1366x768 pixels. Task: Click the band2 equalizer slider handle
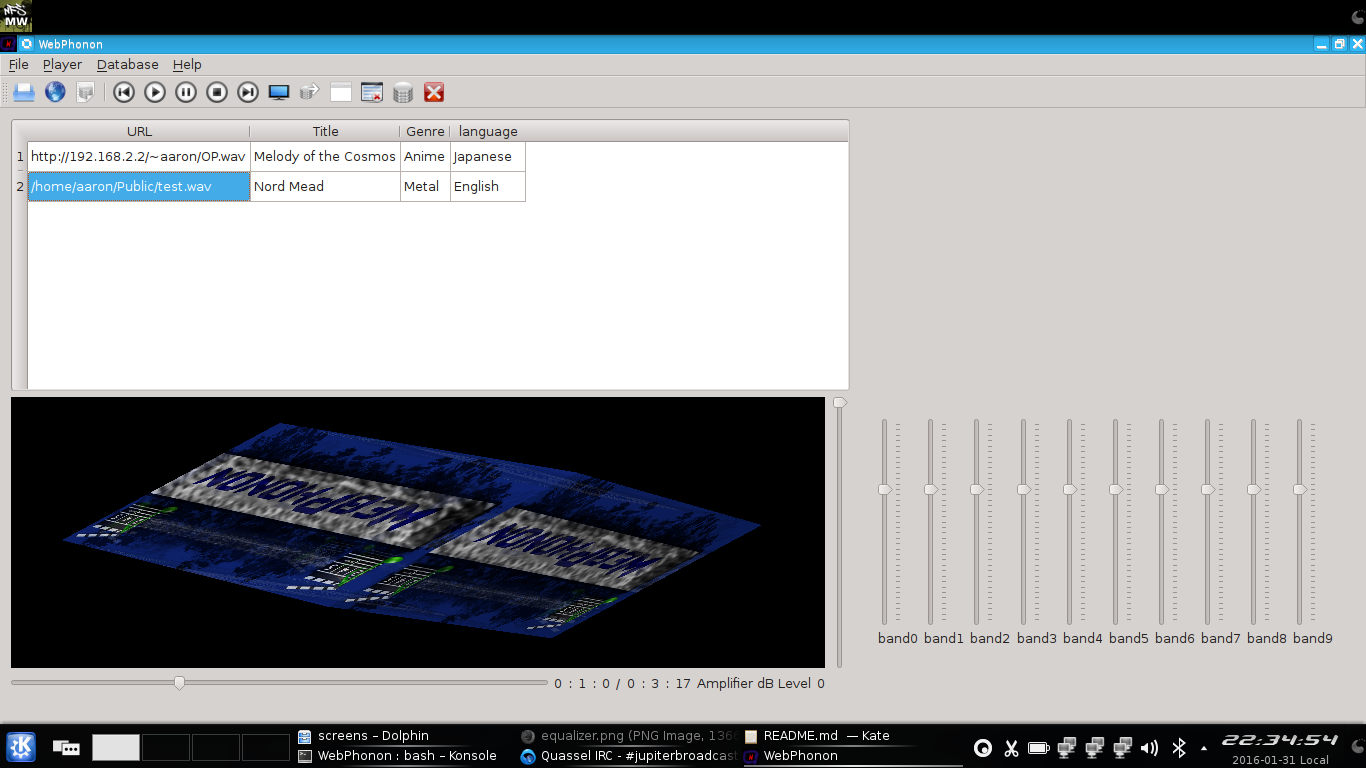tap(977, 489)
